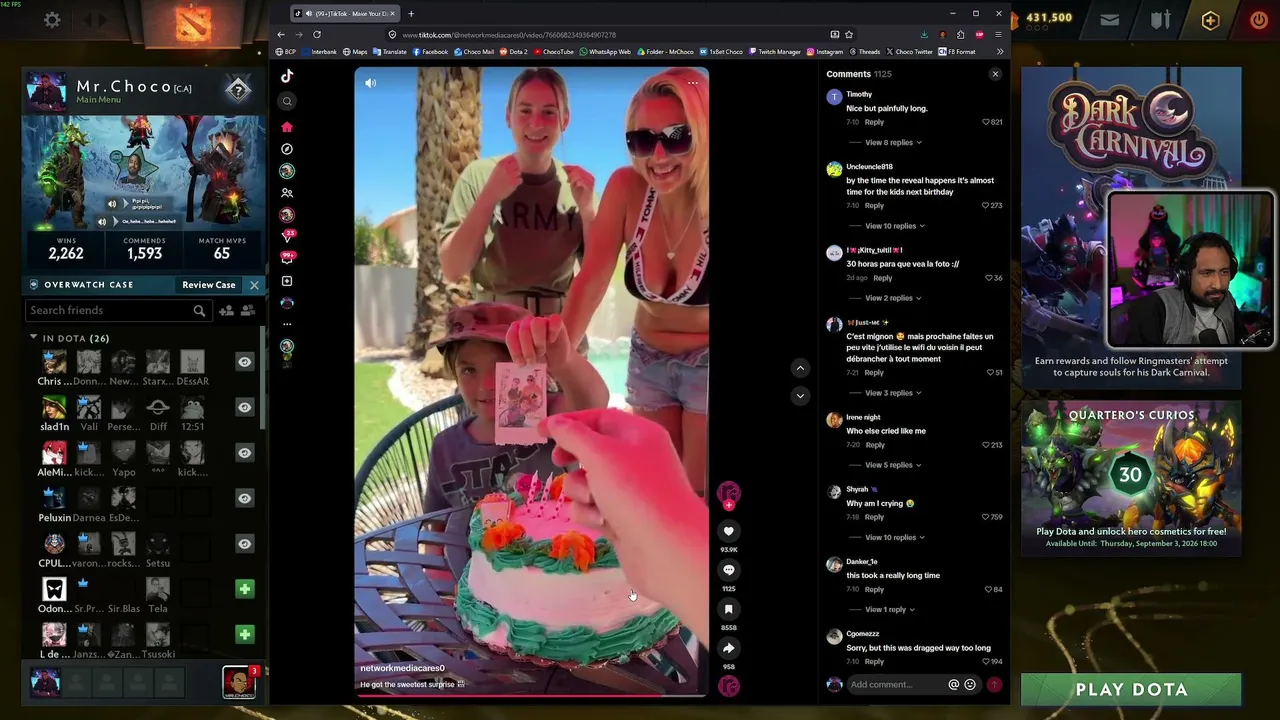Expand View 1 reply under Danker_1e

pyautogui.click(x=889, y=609)
